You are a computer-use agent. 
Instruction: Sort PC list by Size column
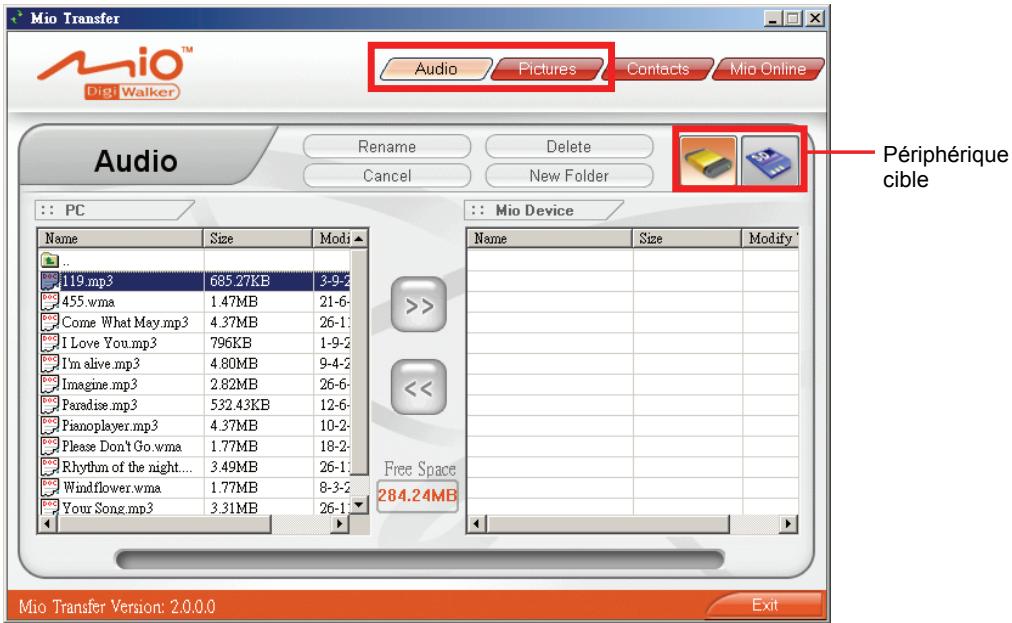coord(258,238)
